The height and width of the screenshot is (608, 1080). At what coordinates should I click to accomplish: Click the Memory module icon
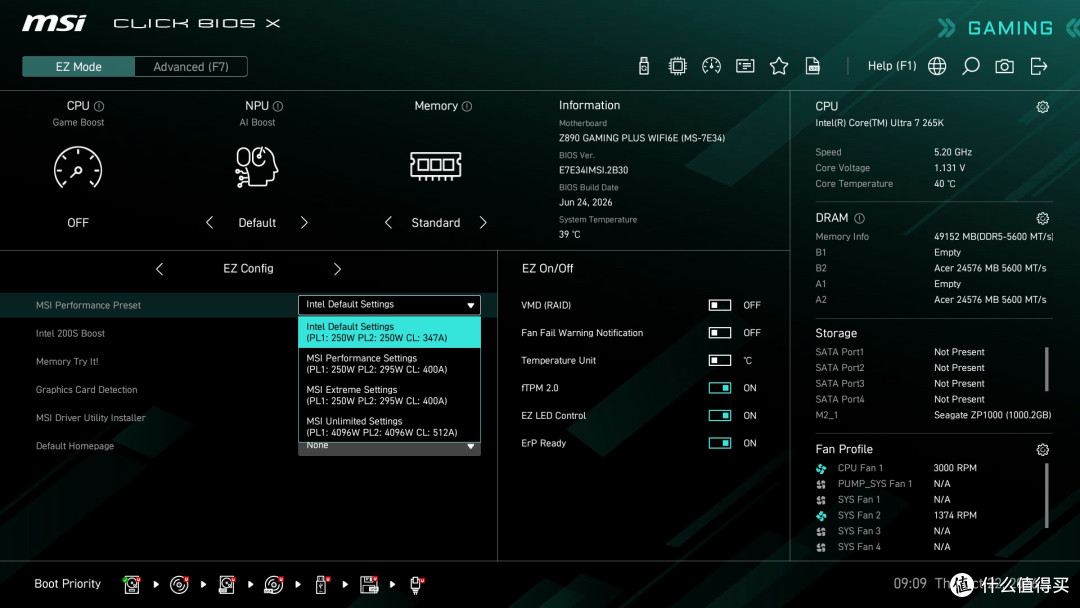tap(435, 166)
